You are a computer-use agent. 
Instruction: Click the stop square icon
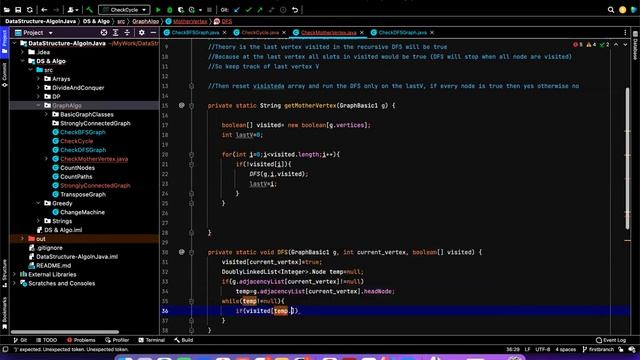click(x=209, y=10)
